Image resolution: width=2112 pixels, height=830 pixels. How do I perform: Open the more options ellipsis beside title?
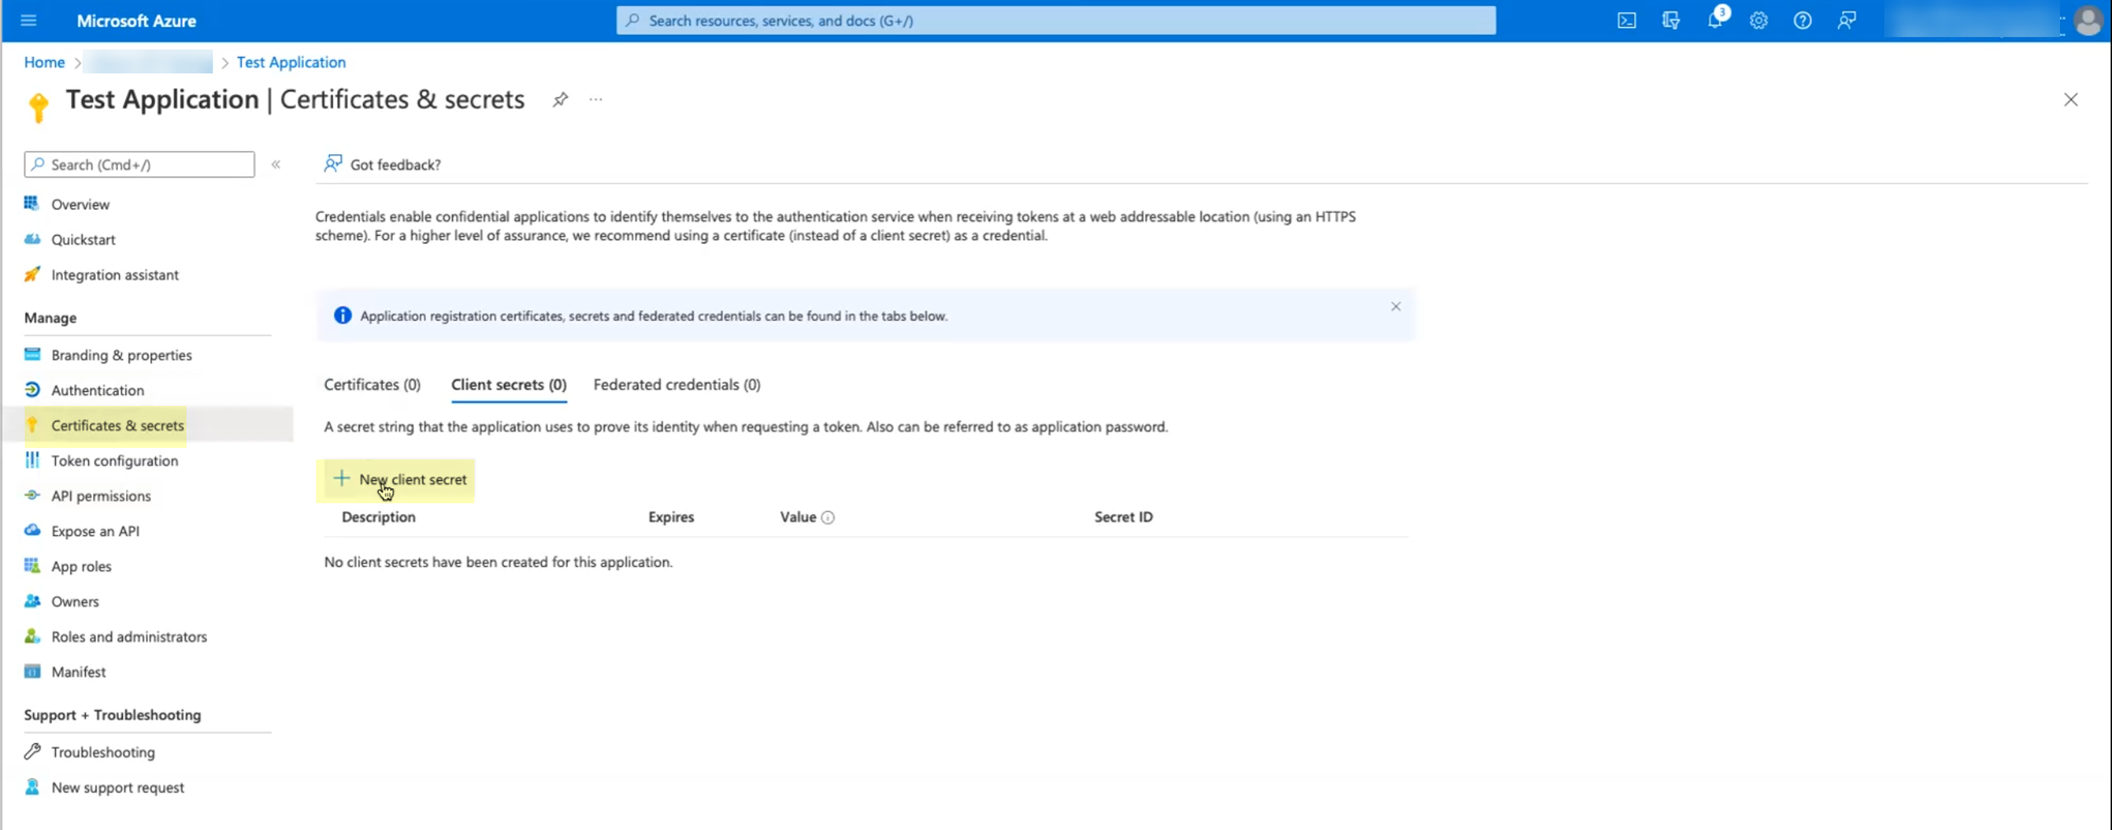pyautogui.click(x=596, y=100)
